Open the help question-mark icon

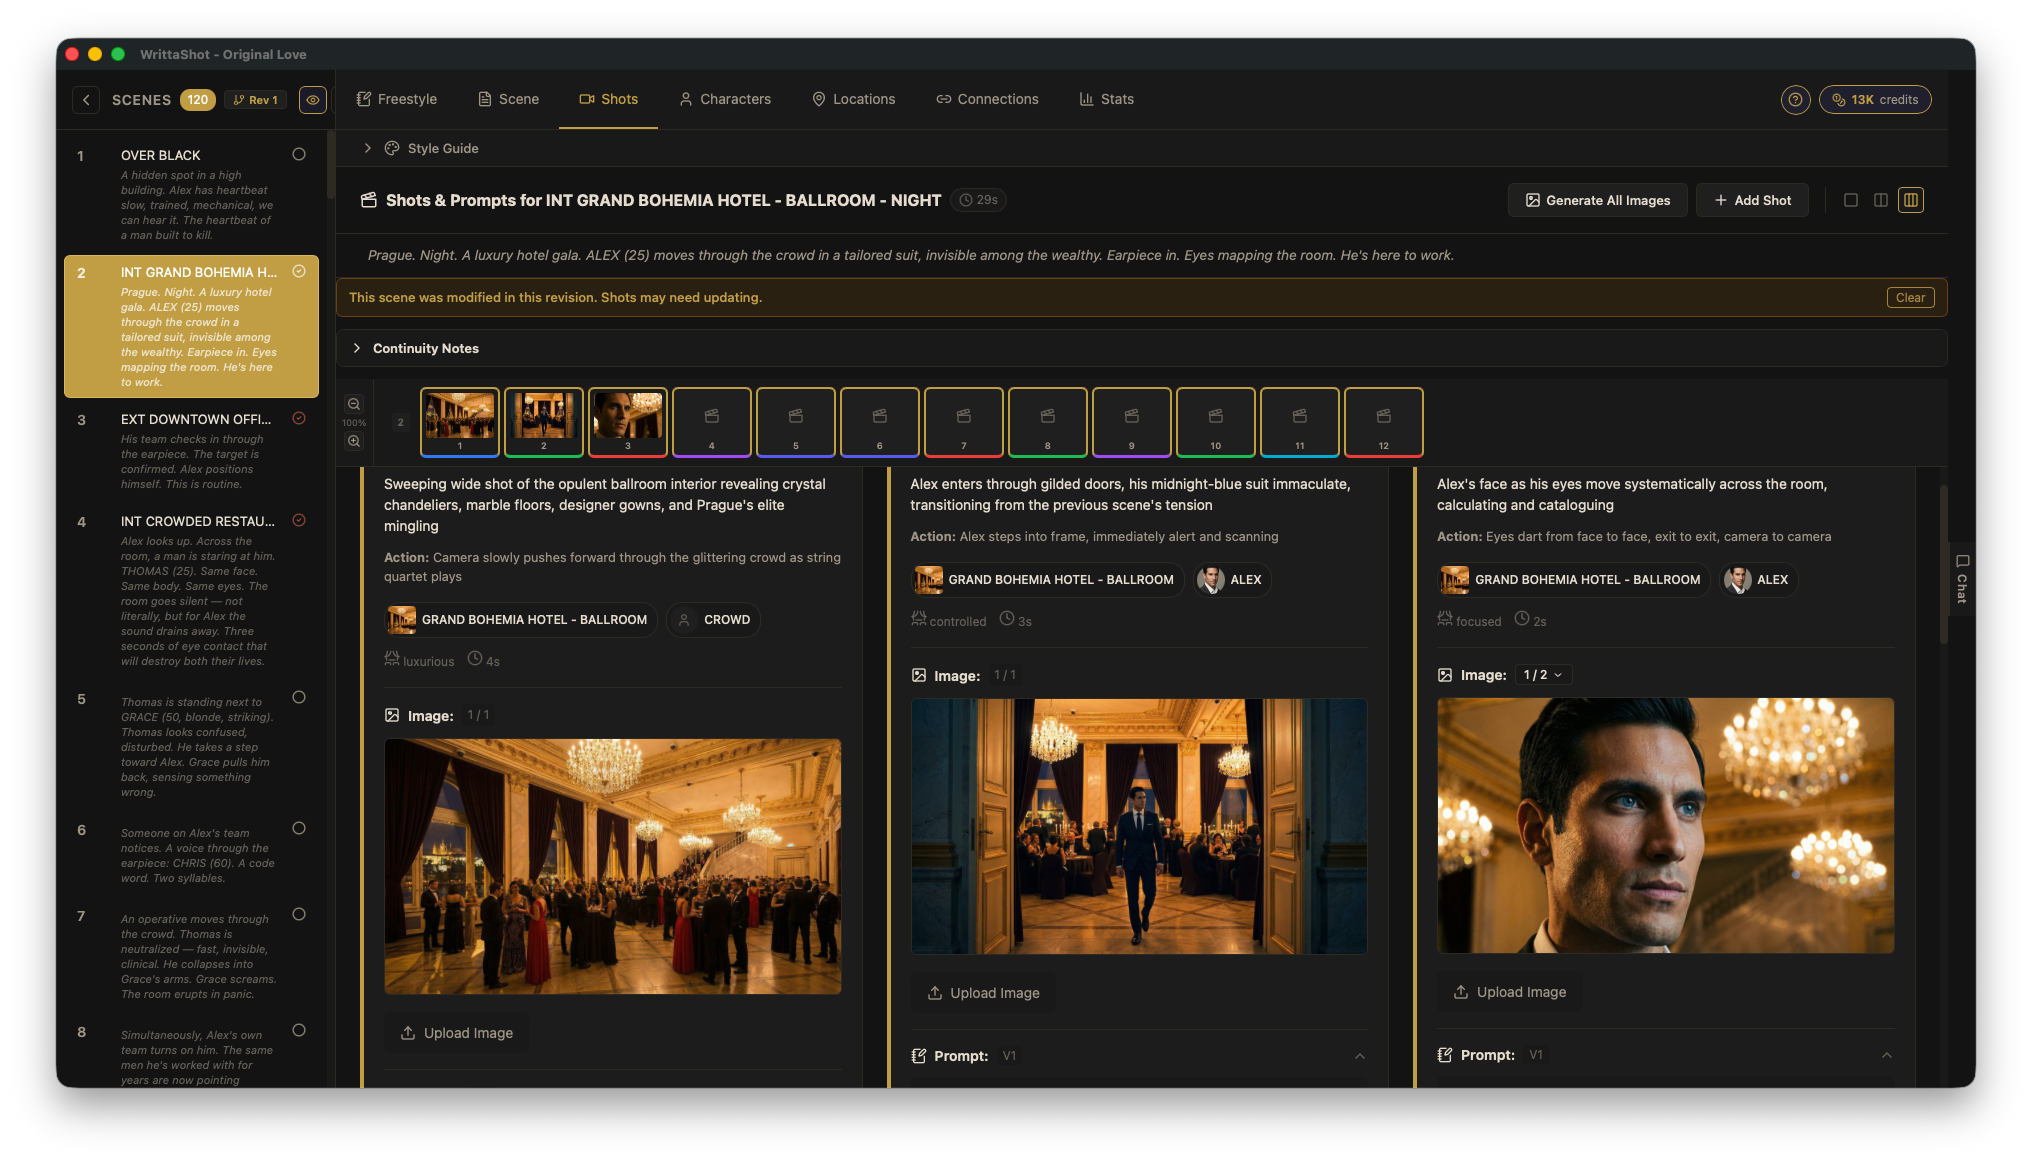1795,99
